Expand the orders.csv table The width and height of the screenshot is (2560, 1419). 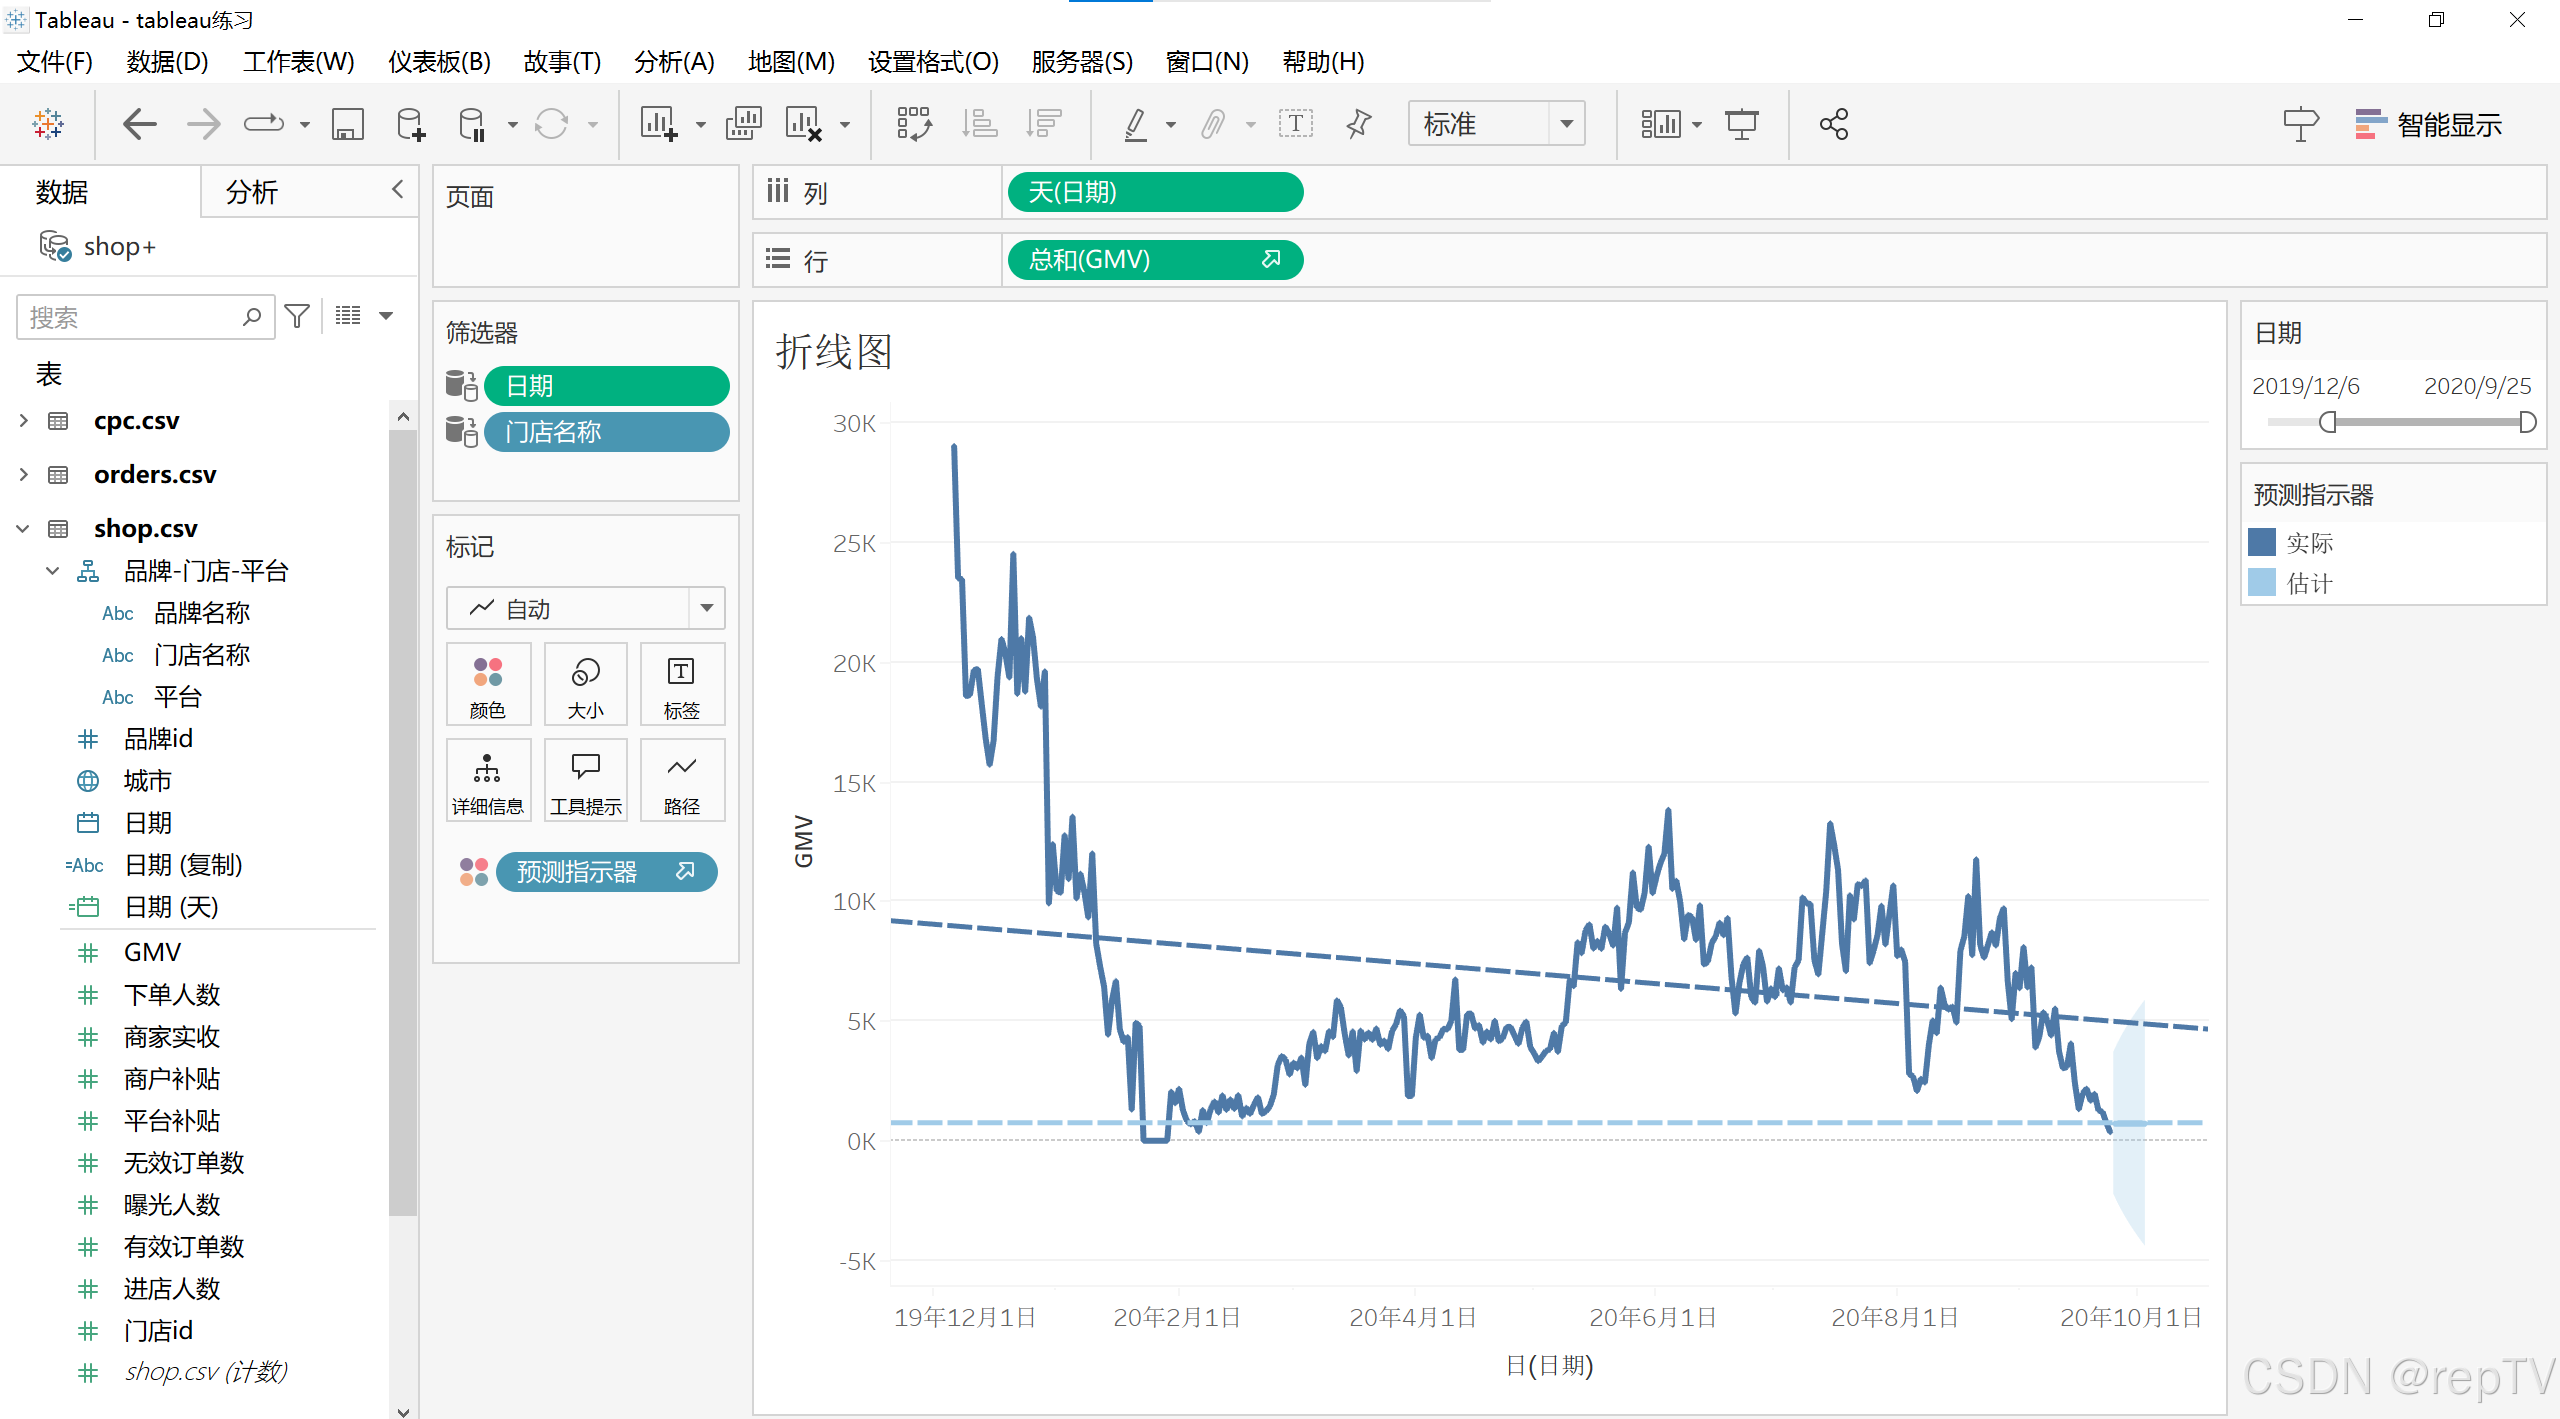click(23, 474)
